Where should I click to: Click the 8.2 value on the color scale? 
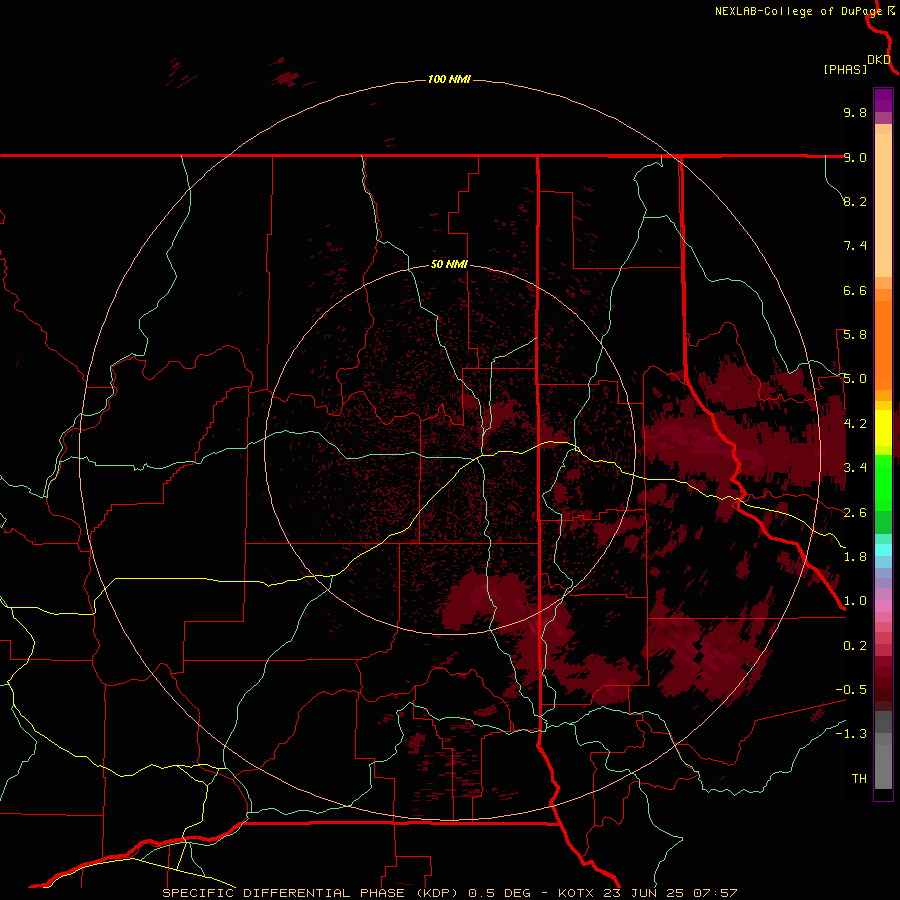855,201
